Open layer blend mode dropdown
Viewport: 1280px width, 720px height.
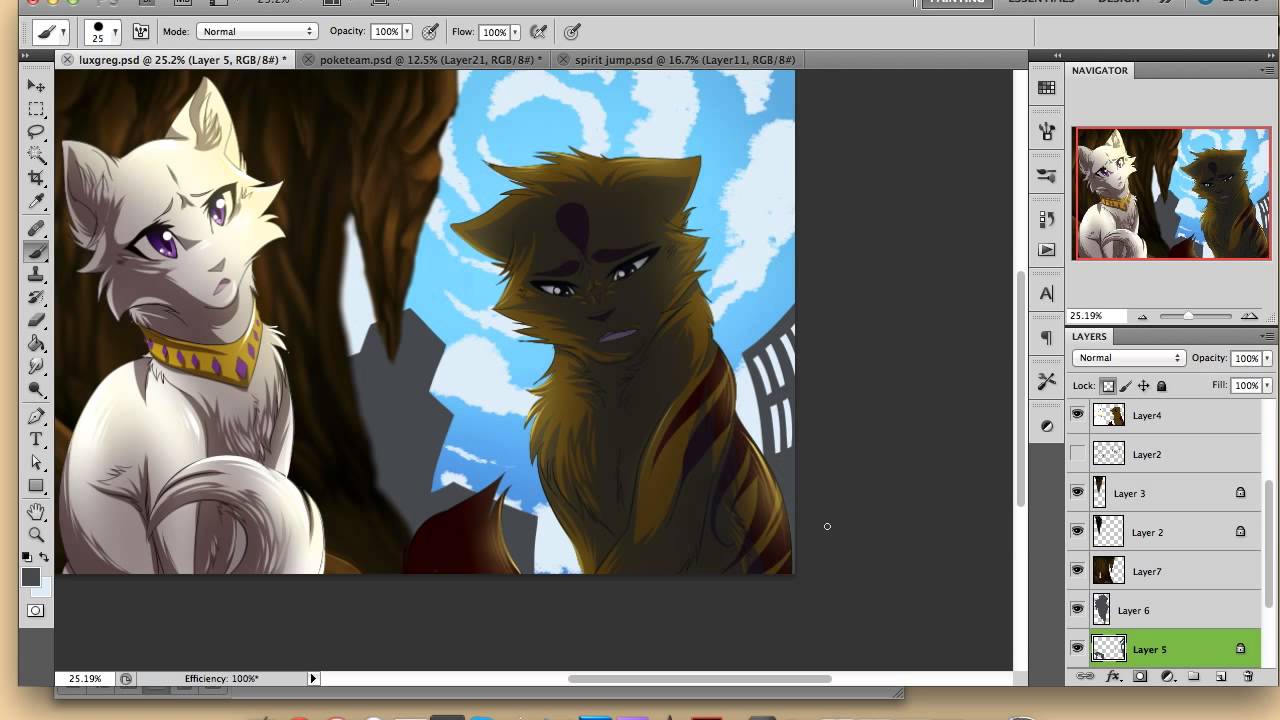click(x=1129, y=358)
